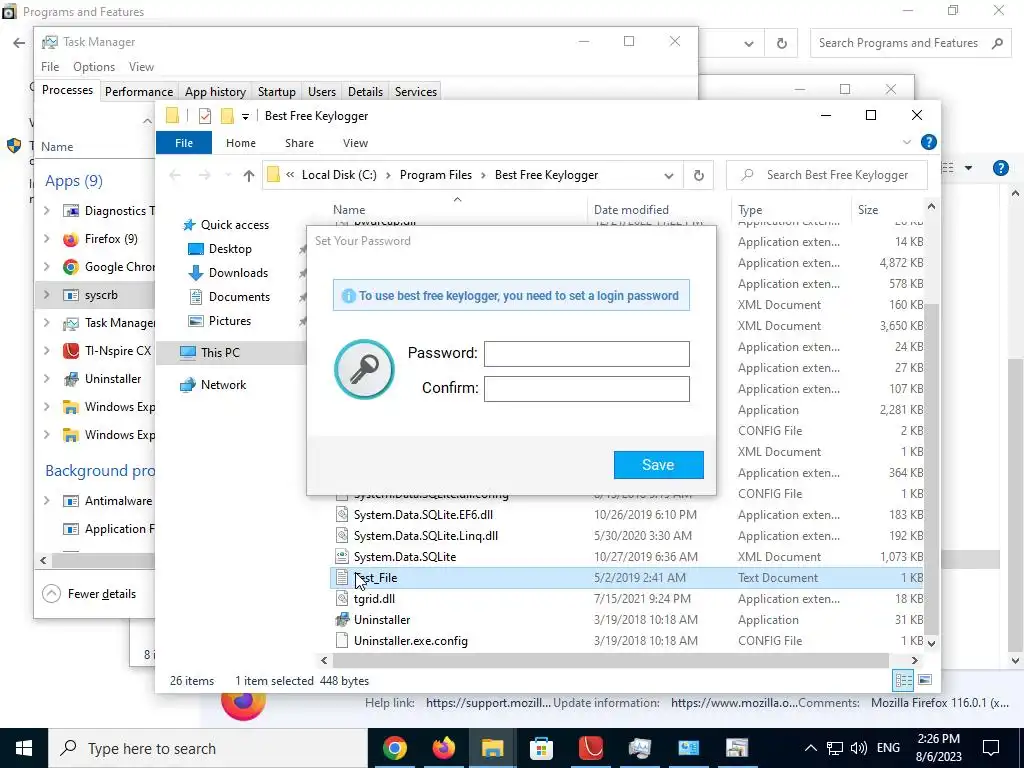Open Firefox support help link
The height and width of the screenshot is (768, 1024).
(x=488, y=703)
